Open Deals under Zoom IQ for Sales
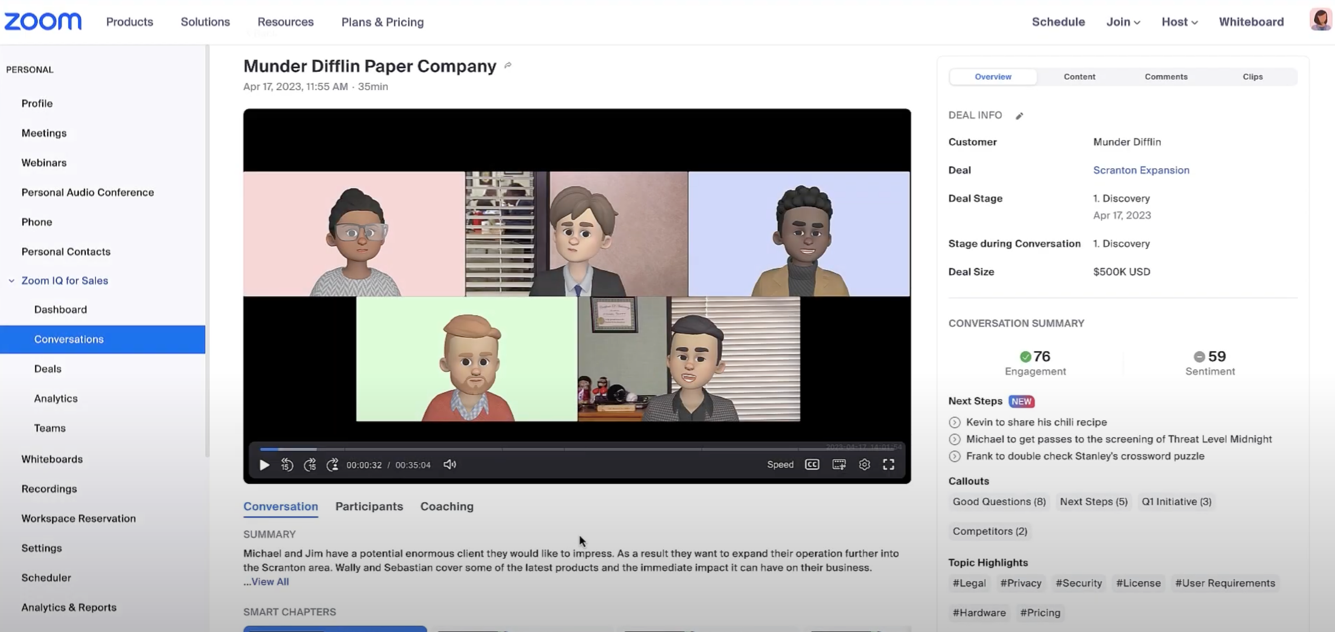The image size is (1335, 632). [48, 369]
